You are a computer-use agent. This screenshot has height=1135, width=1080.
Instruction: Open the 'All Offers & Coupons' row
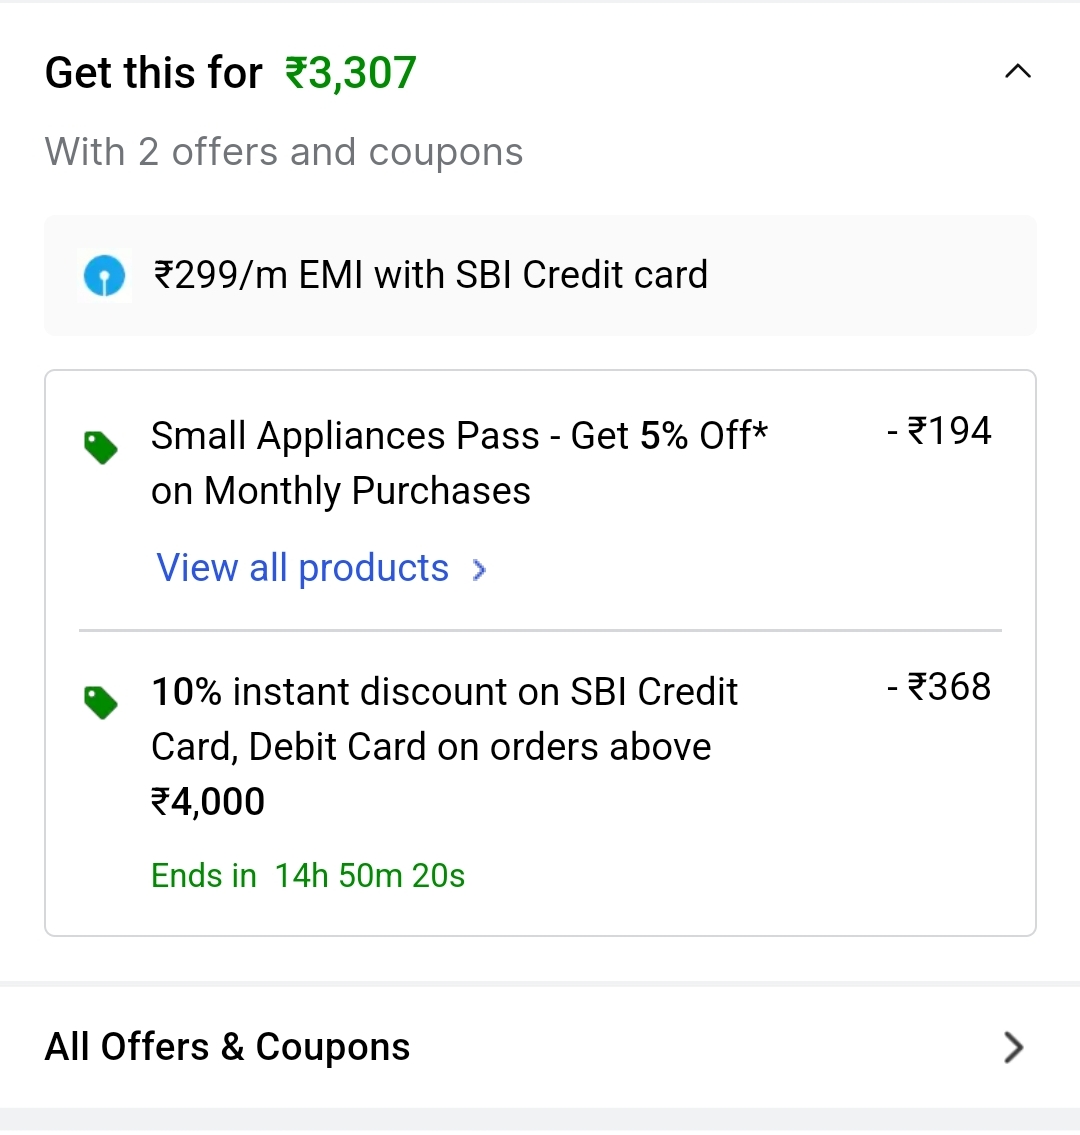(228, 1047)
